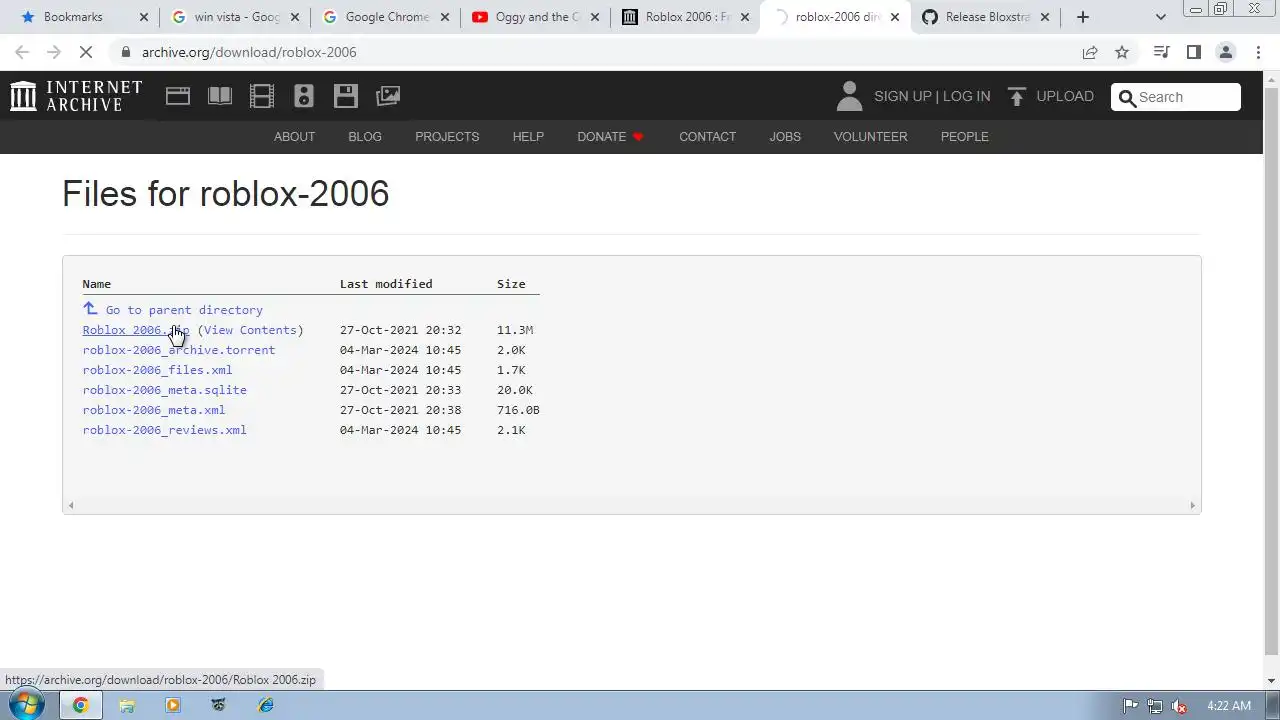Open the Audio speaker icon

(304, 96)
